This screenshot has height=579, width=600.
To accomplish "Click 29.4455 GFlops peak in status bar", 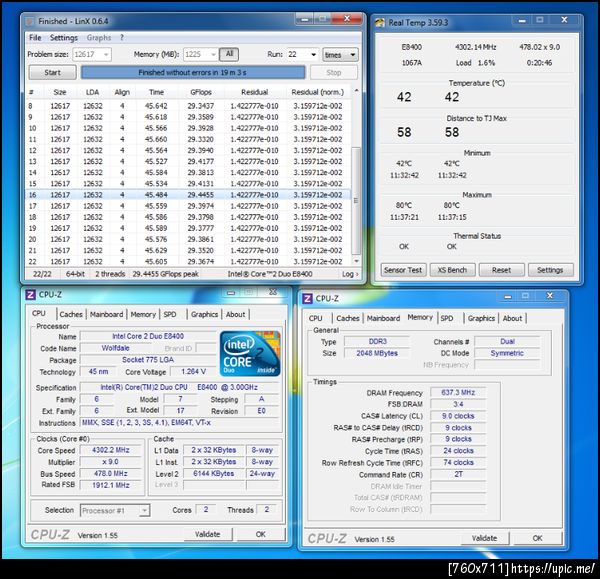I will (x=165, y=274).
